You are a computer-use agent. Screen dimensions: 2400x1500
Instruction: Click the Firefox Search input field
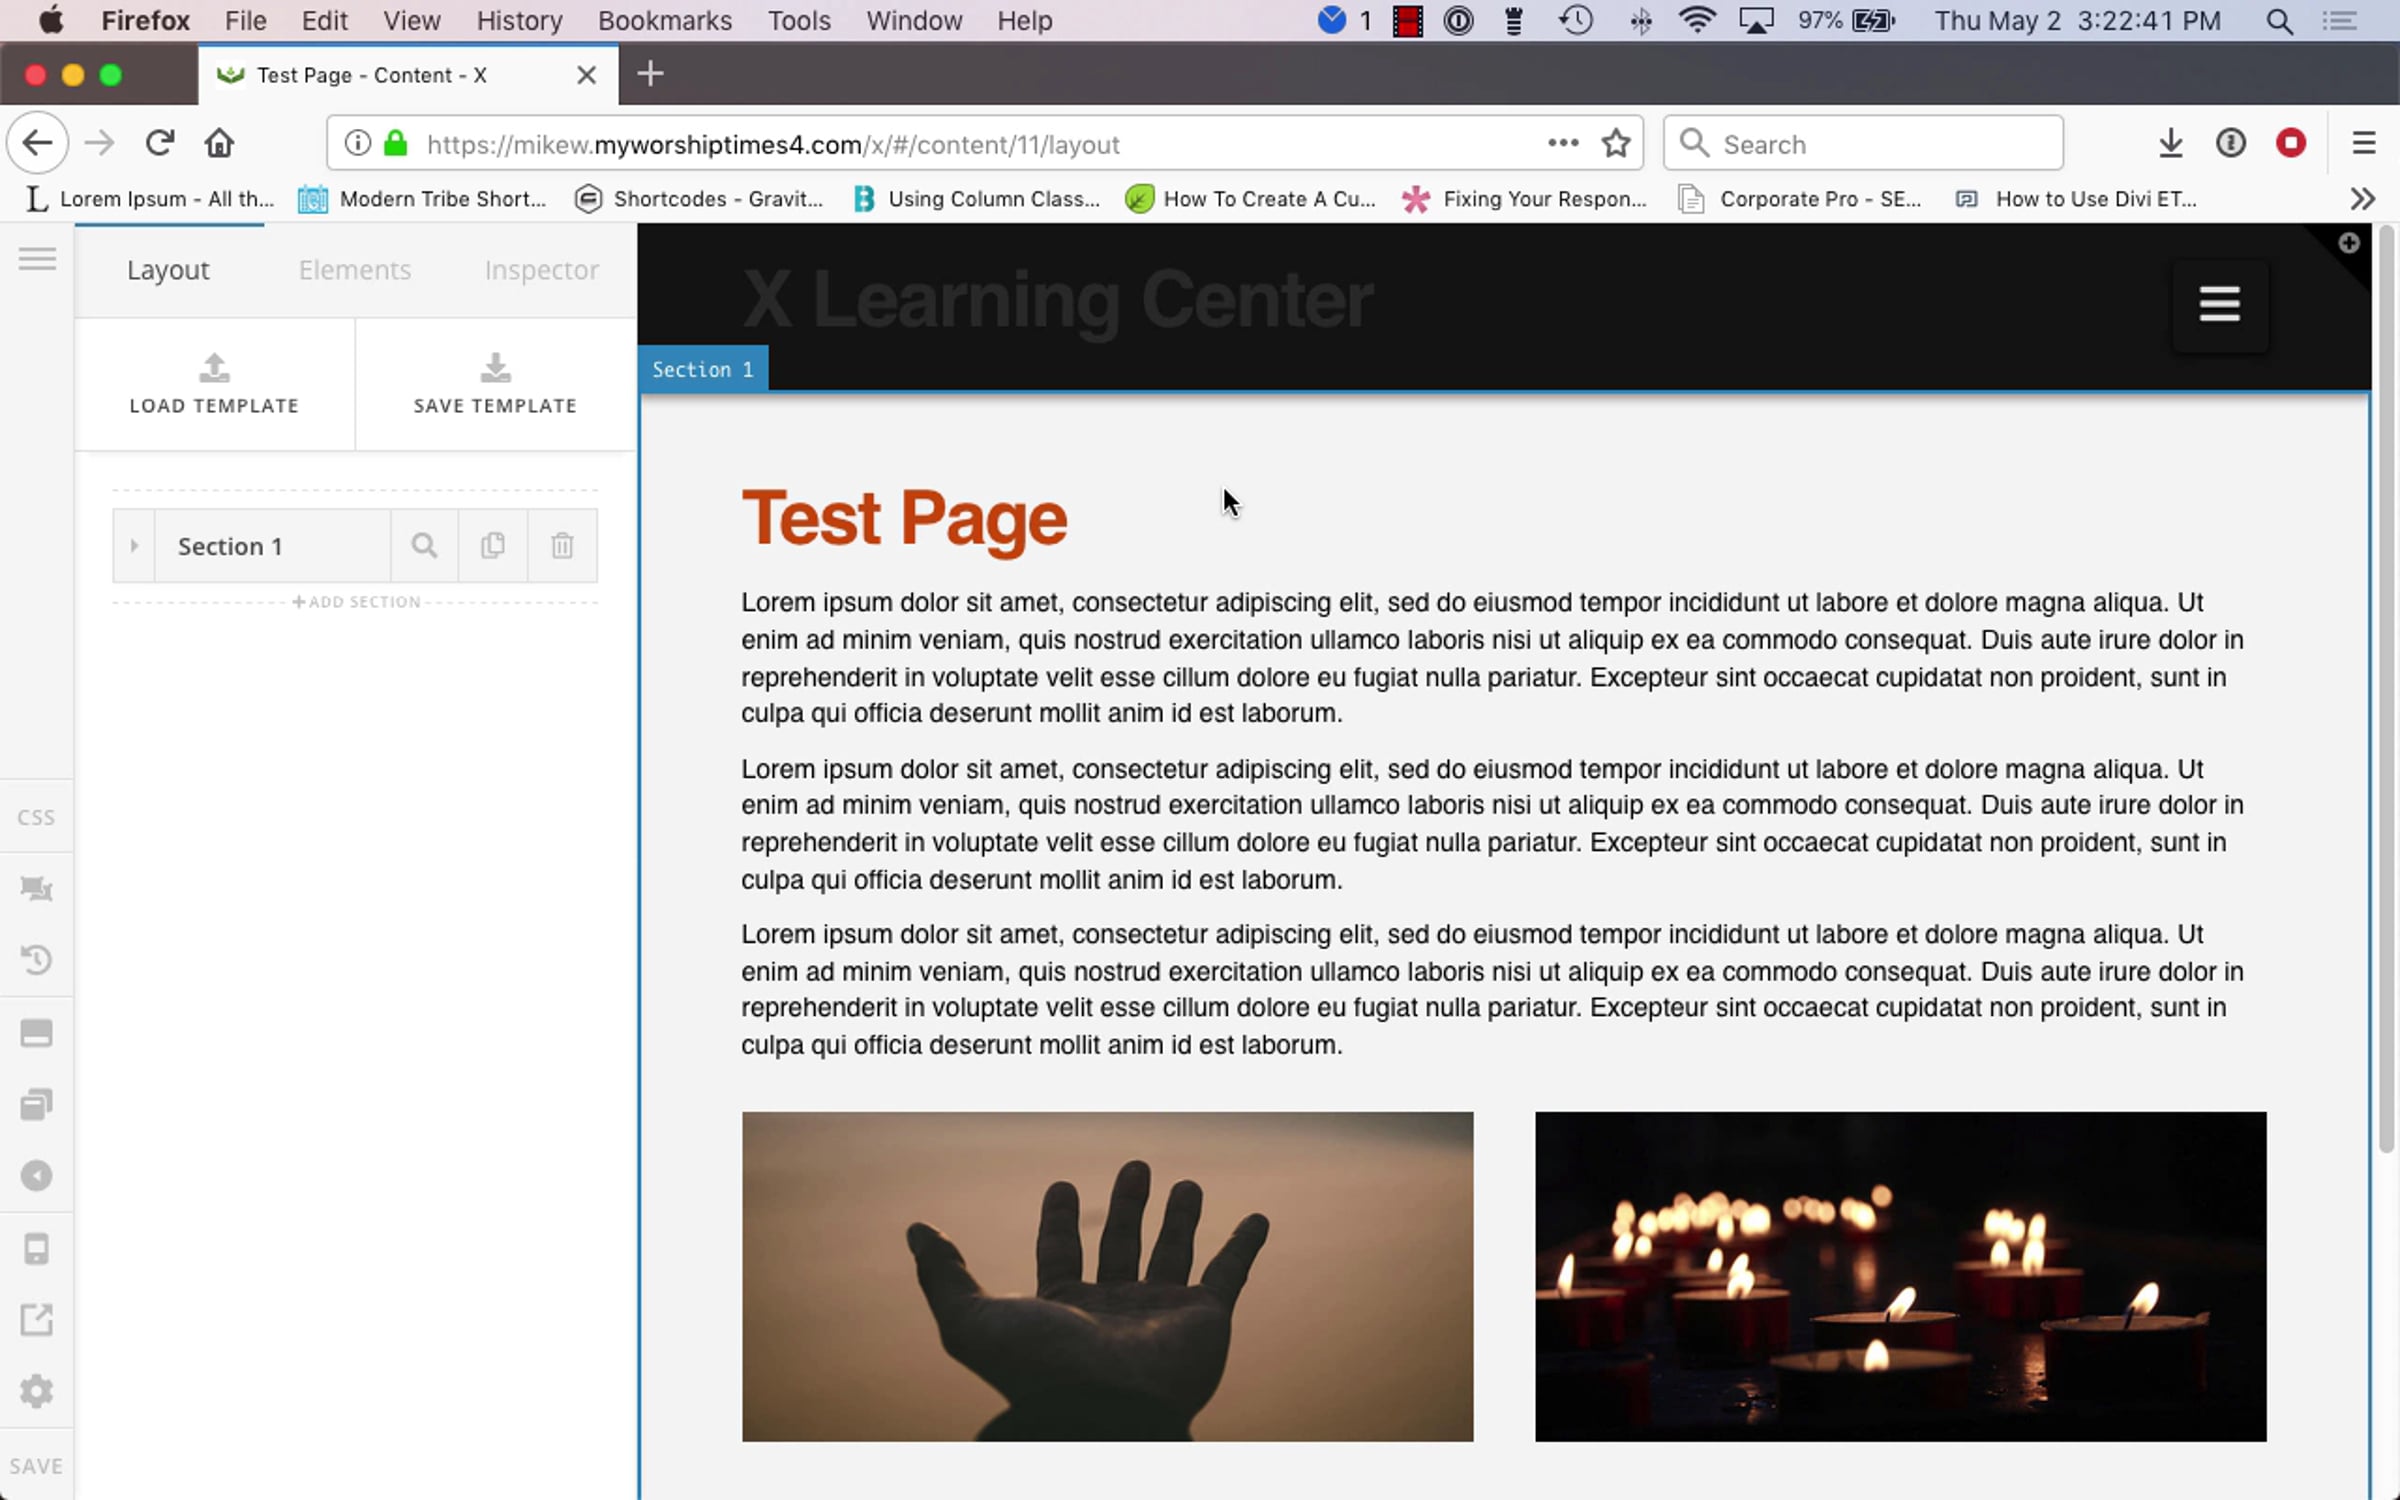coord(1880,144)
